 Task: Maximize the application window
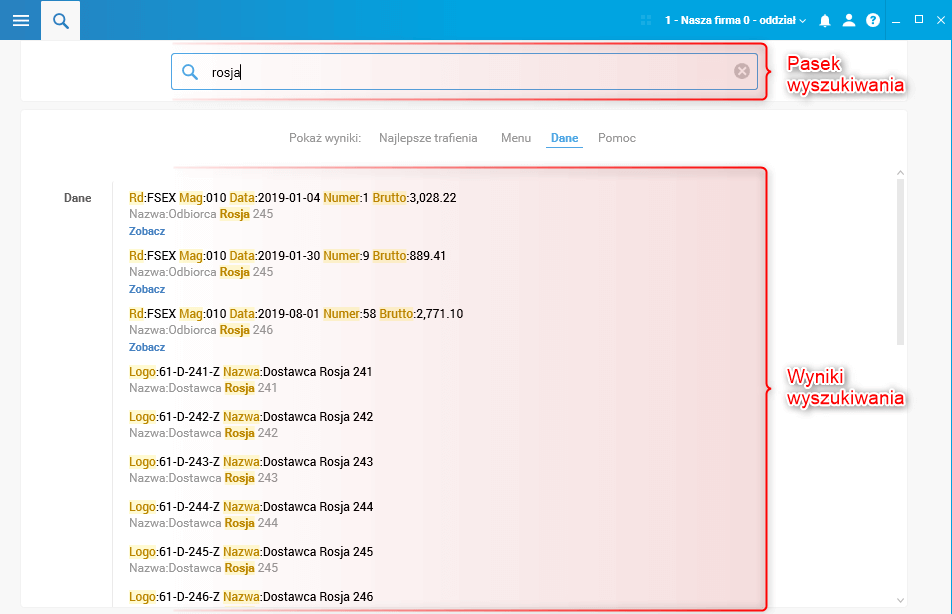point(919,20)
